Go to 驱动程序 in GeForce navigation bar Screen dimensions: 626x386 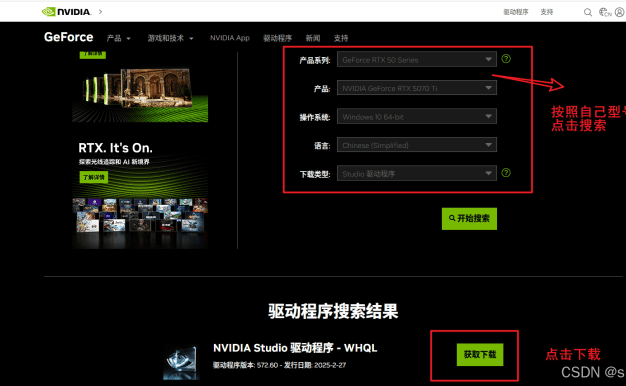(x=277, y=38)
